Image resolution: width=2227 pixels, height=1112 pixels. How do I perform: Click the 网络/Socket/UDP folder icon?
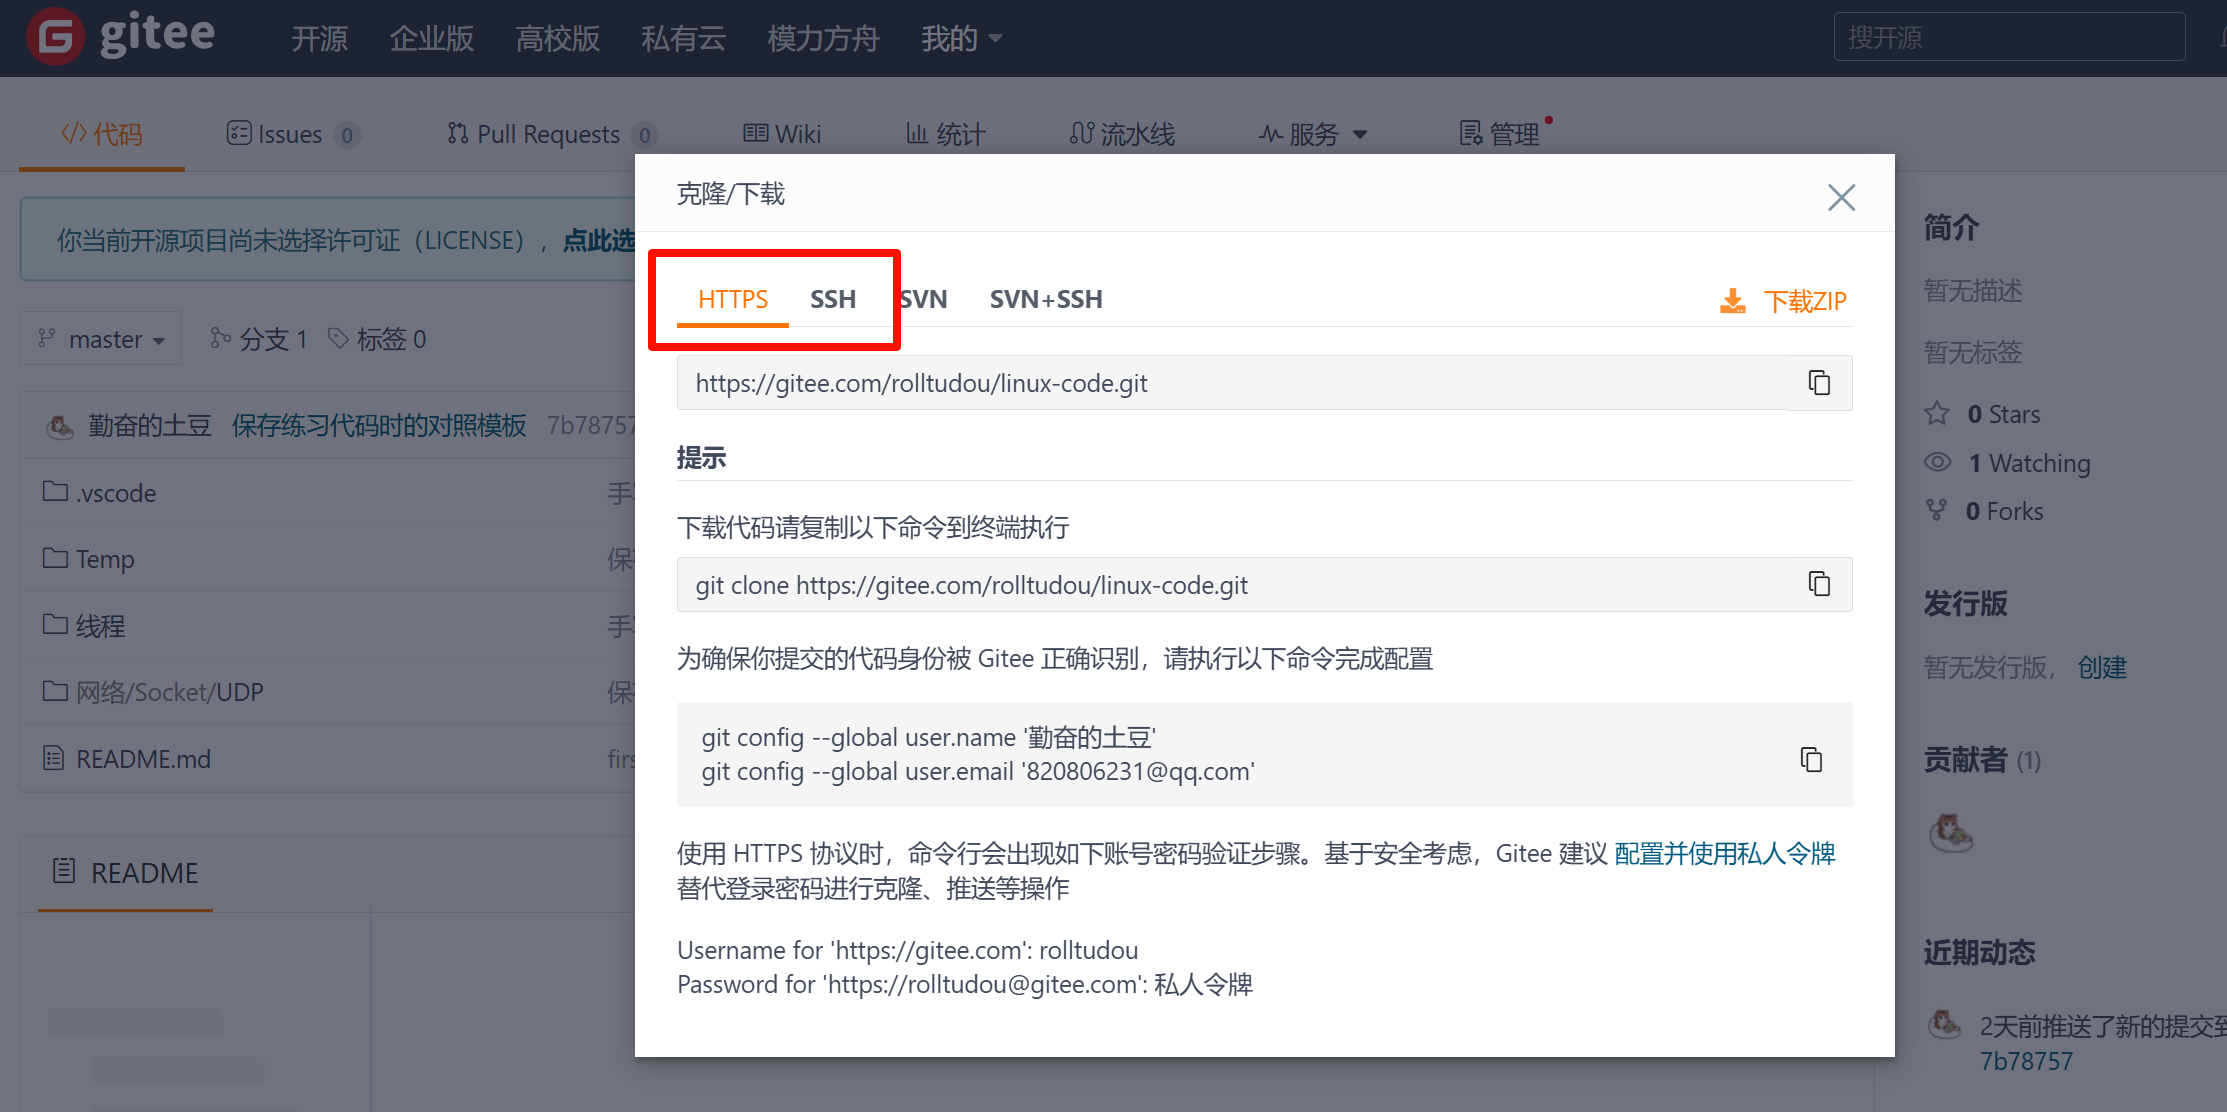pos(55,690)
